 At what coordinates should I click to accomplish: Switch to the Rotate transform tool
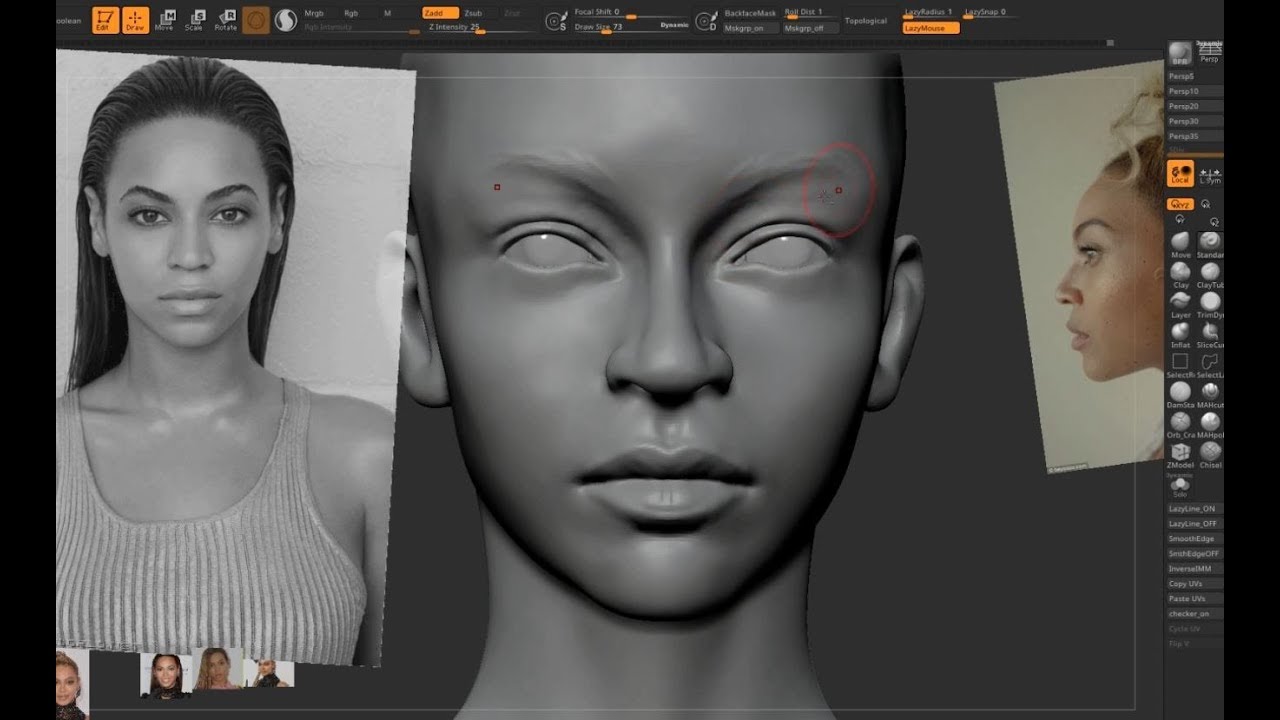pyautogui.click(x=225, y=20)
